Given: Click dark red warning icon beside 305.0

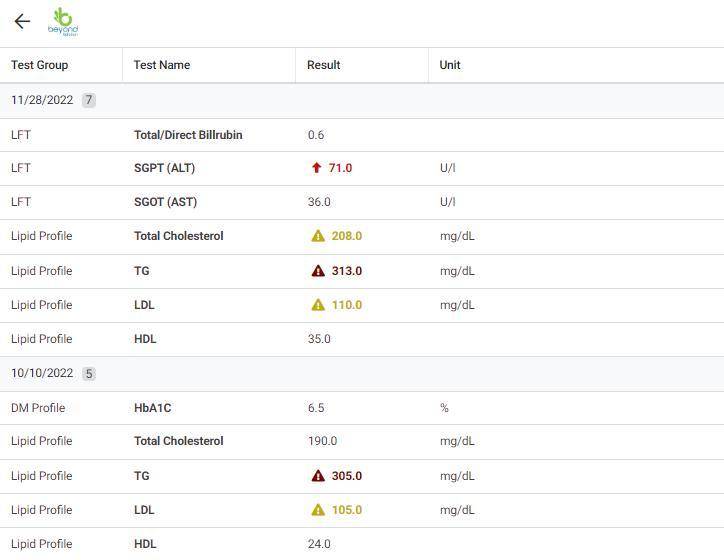Looking at the screenshot, I should [318, 476].
